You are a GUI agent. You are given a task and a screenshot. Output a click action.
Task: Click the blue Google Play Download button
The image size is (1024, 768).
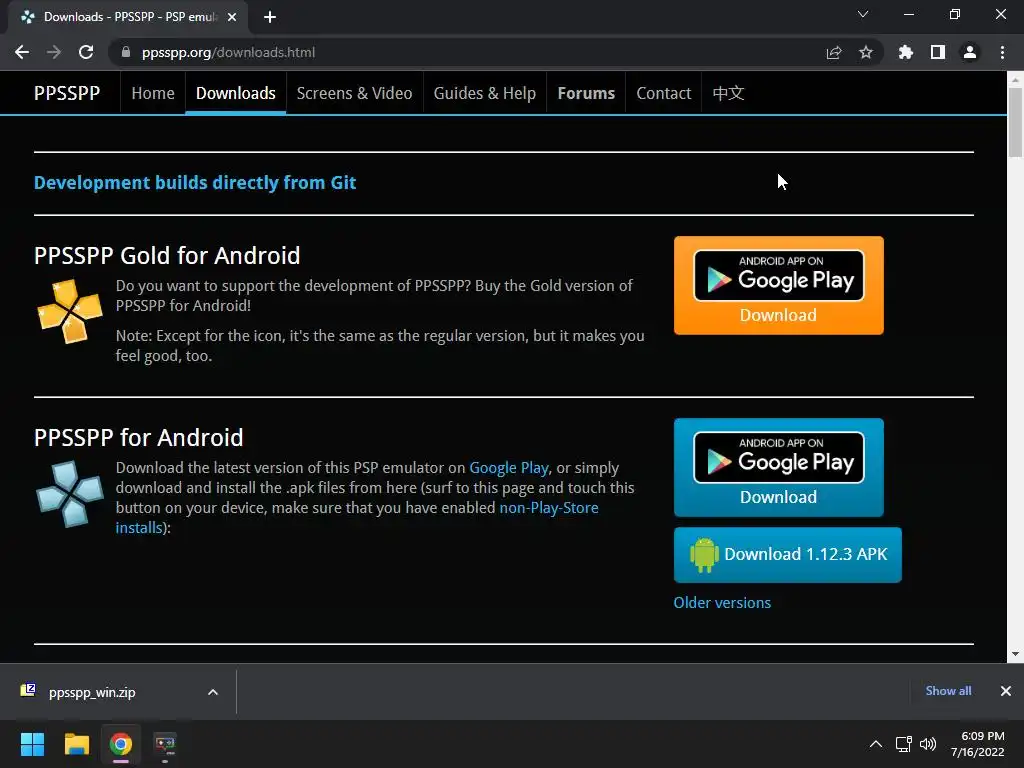(x=778, y=468)
